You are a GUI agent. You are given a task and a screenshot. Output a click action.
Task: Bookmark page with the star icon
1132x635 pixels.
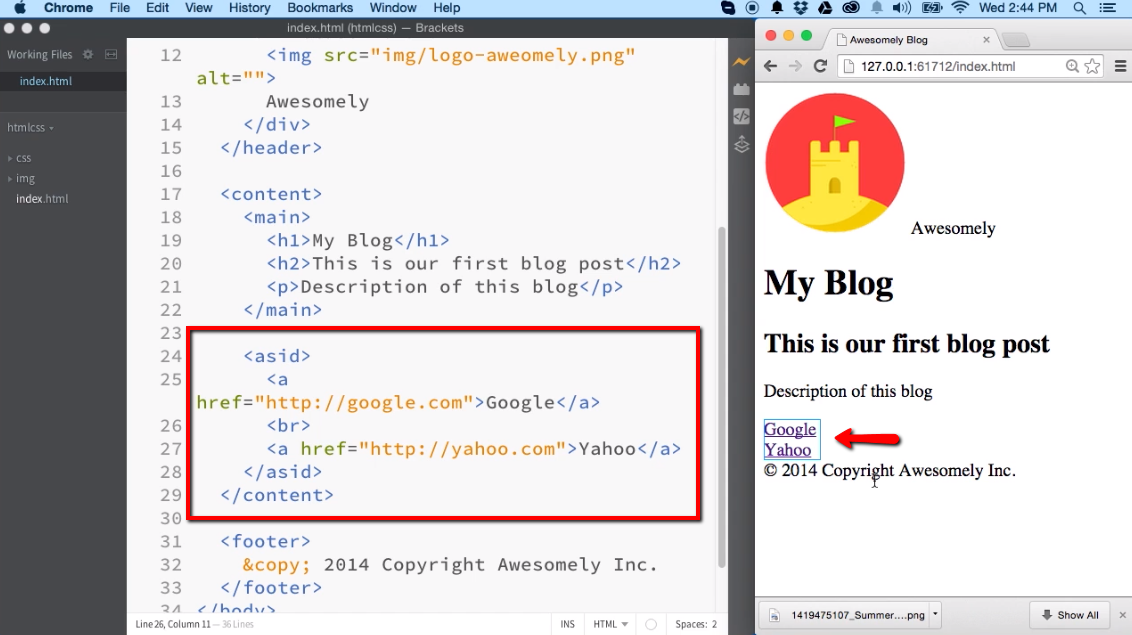(1092, 66)
